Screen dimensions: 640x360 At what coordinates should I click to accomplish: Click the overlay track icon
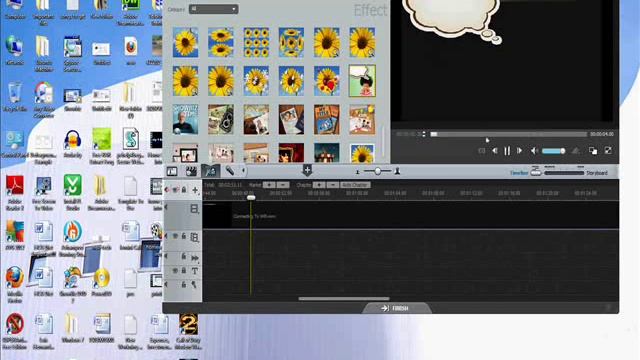pos(194,237)
